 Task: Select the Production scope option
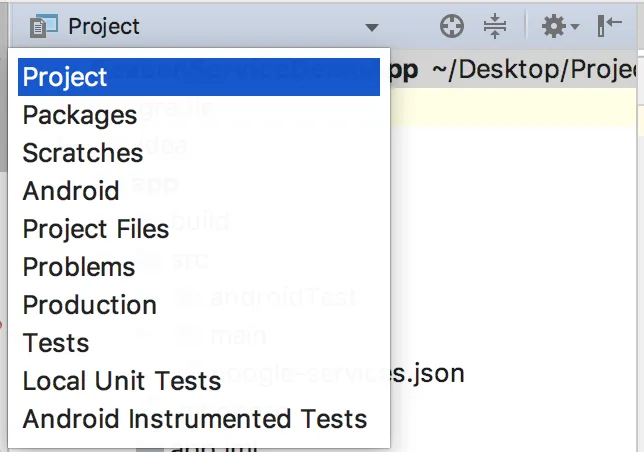click(x=90, y=305)
